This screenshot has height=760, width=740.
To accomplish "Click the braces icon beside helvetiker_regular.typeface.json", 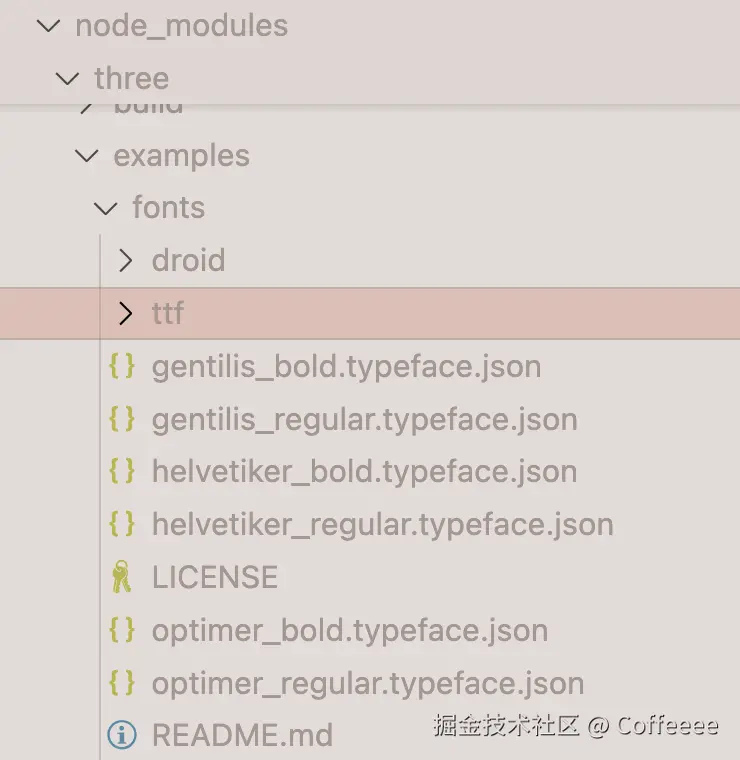I will click(121, 524).
